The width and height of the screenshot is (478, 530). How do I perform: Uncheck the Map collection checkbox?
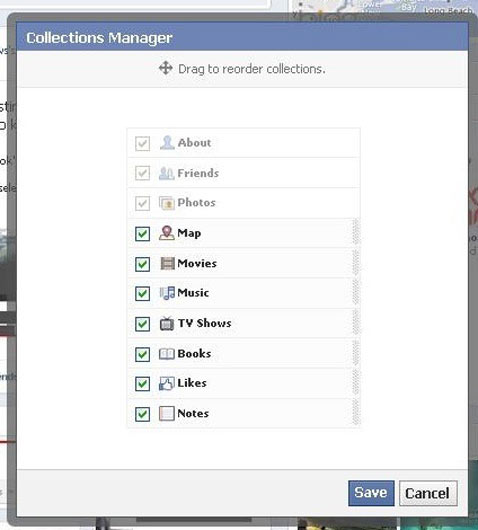click(x=142, y=234)
